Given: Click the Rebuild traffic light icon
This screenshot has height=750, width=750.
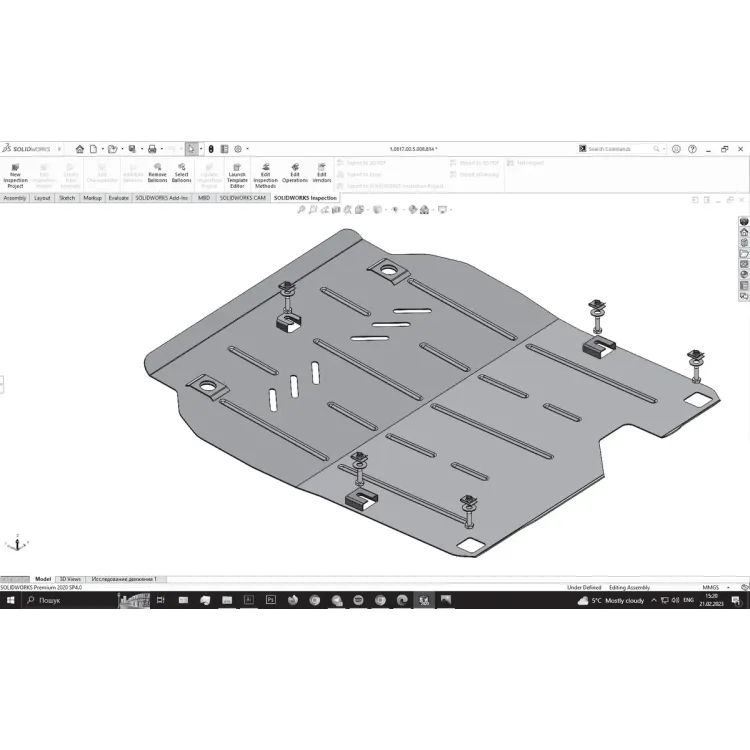Looking at the screenshot, I should pyautogui.click(x=211, y=149).
